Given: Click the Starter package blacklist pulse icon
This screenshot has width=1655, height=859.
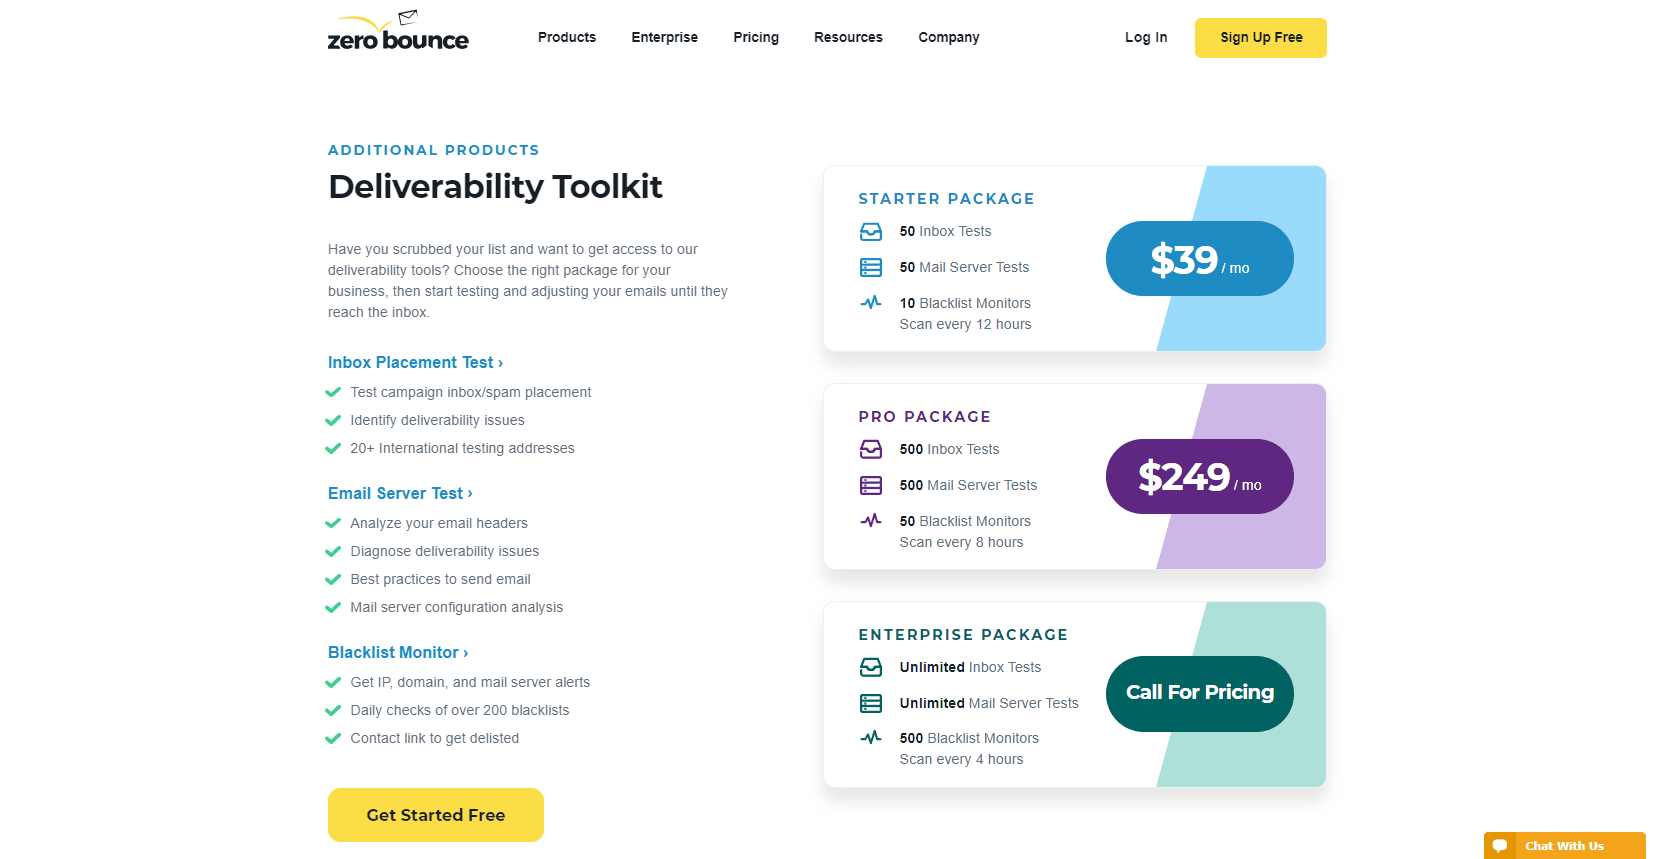Looking at the screenshot, I should (x=871, y=302).
